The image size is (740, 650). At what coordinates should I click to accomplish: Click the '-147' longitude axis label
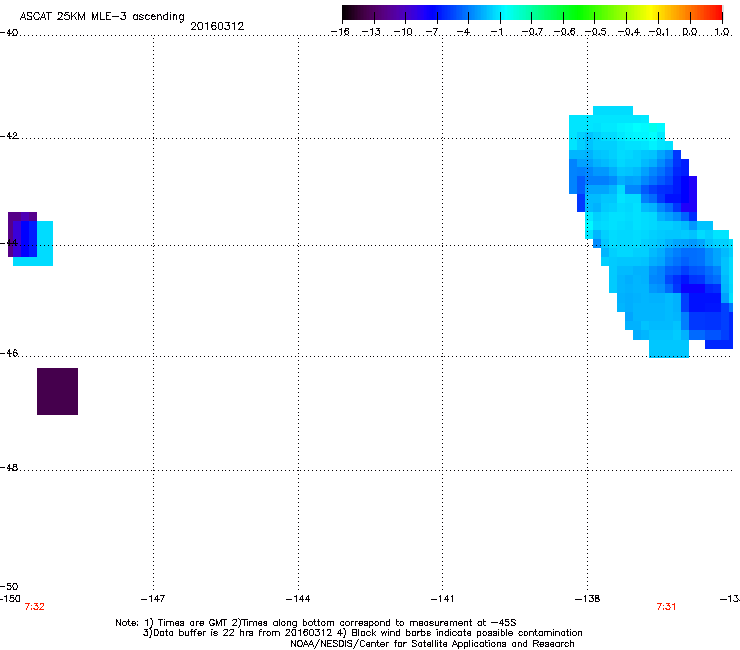point(153,599)
